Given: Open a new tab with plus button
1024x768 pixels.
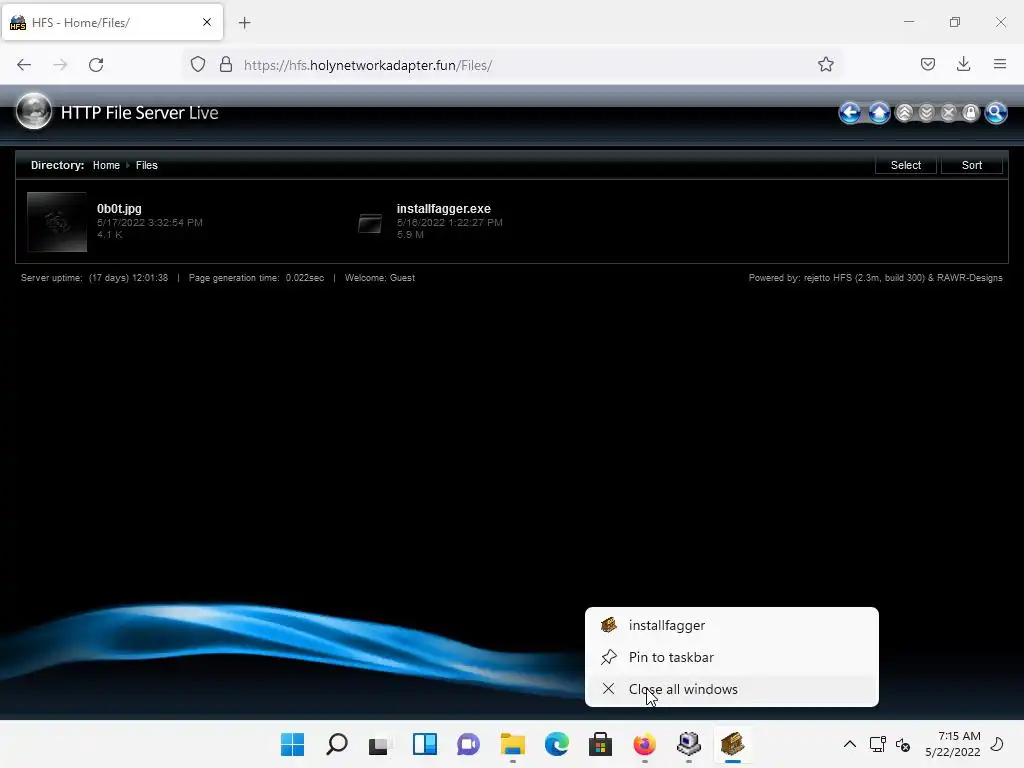Looking at the screenshot, I should point(244,23).
